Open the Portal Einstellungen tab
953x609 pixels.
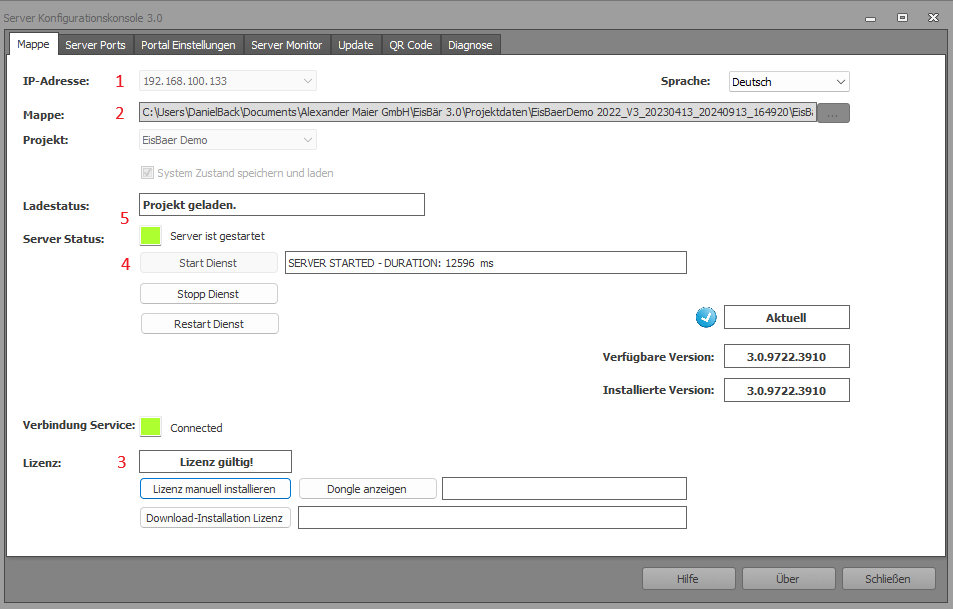point(188,45)
